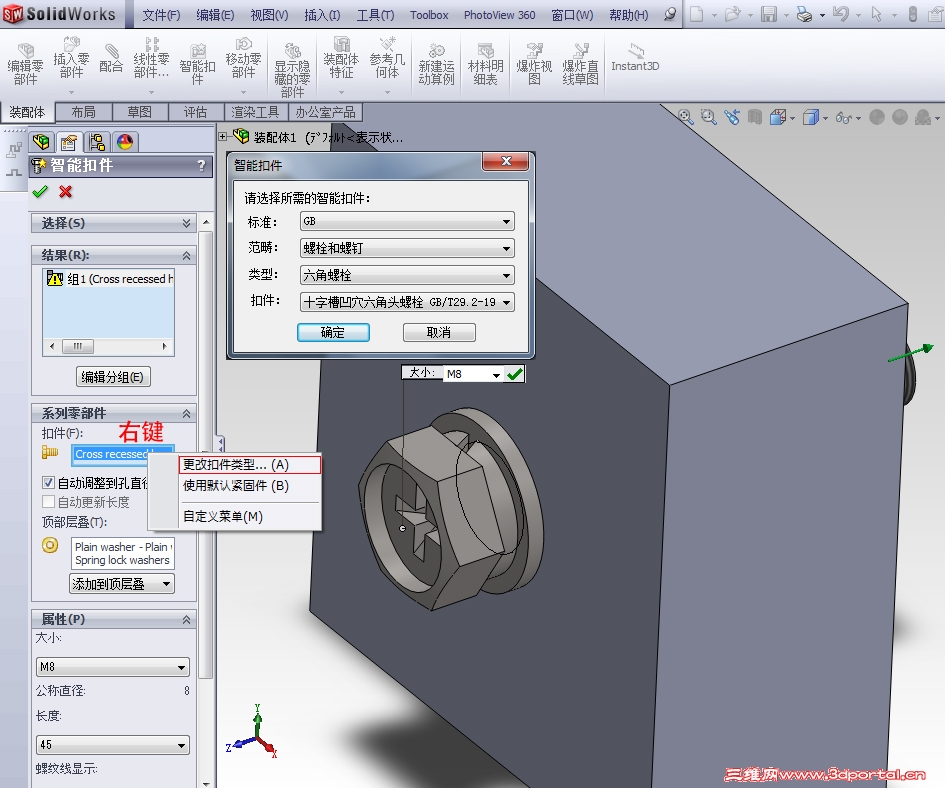Toggle 自动调整到孔直径 checkbox
Image resolution: width=945 pixels, height=788 pixels.
pyautogui.click(x=49, y=482)
